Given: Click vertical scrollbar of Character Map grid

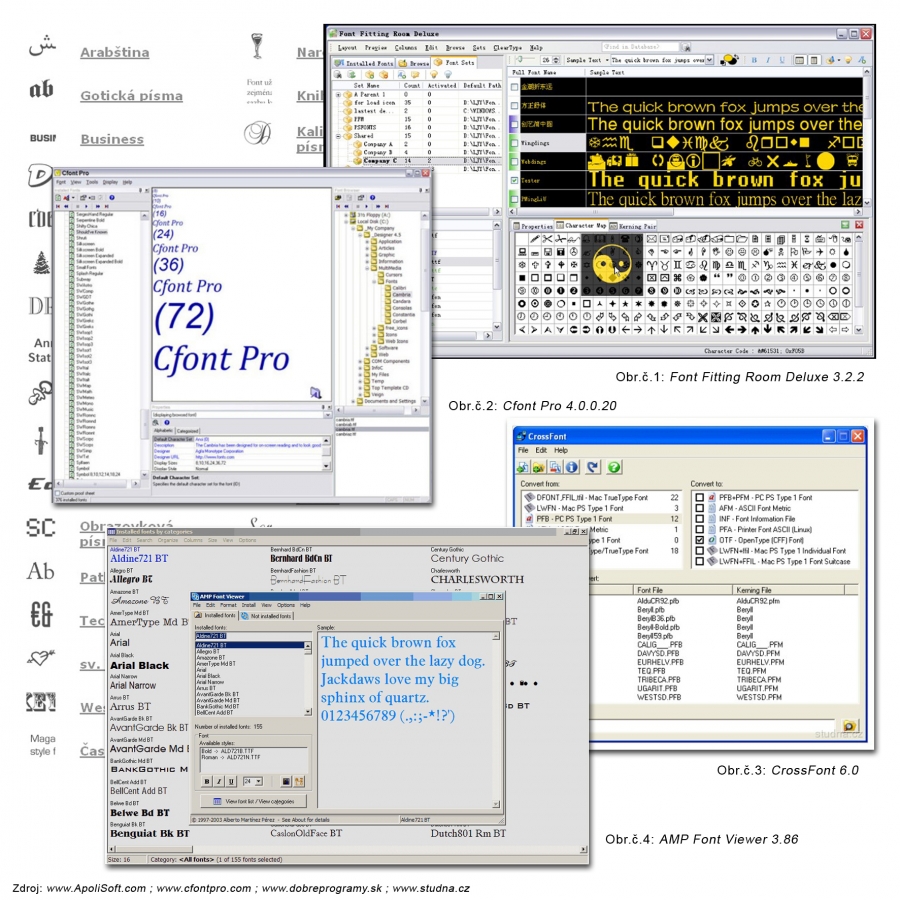Looking at the screenshot, I should click(x=859, y=285).
